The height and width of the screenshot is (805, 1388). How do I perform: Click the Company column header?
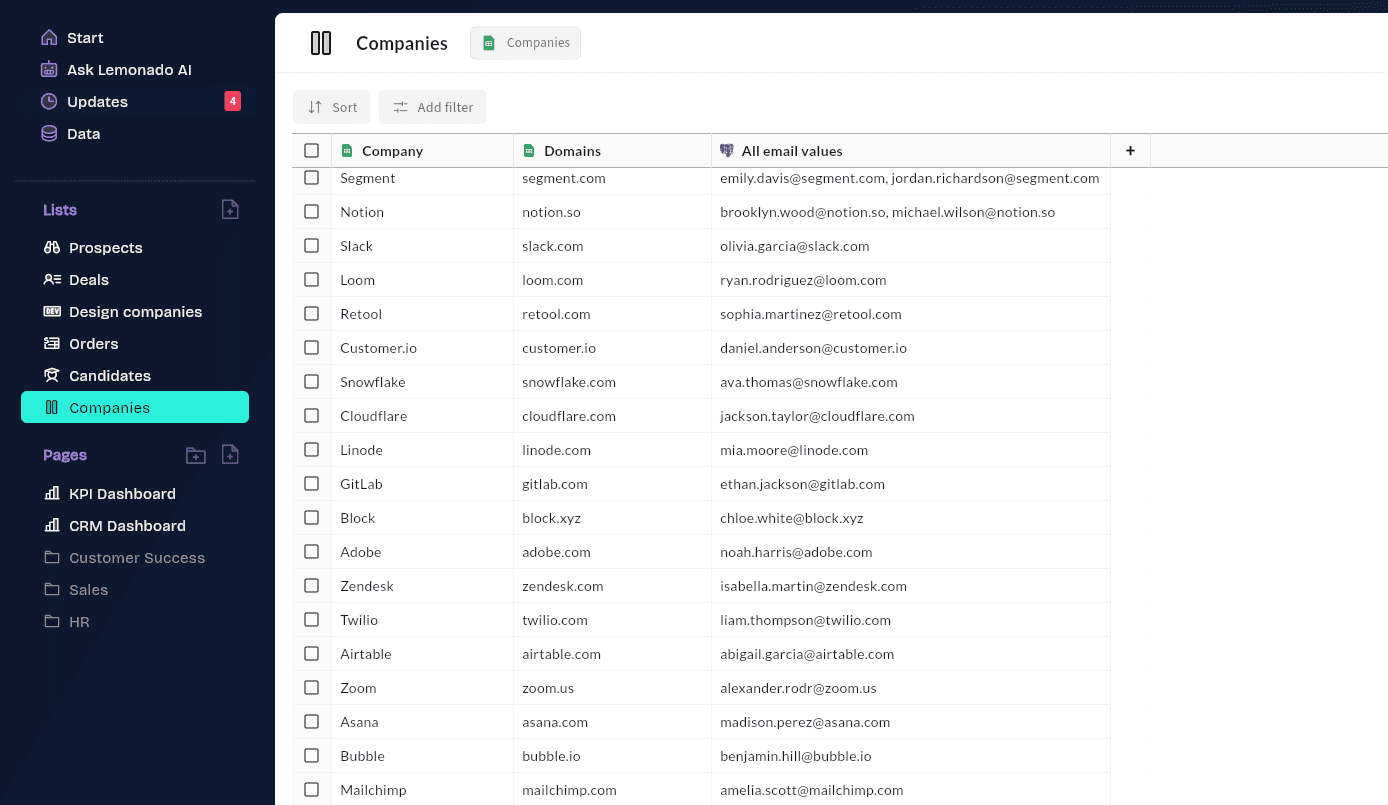coord(422,151)
